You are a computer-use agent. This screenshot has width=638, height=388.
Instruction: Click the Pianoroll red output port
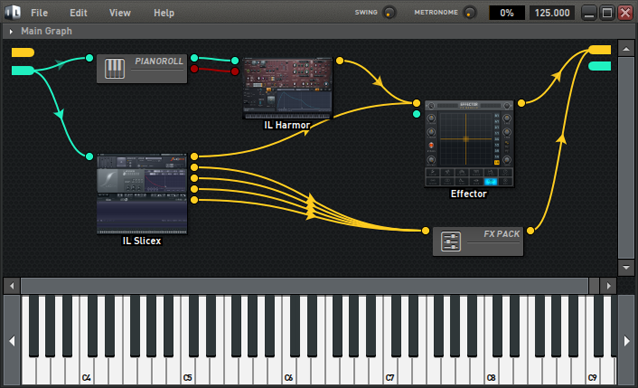pos(194,69)
